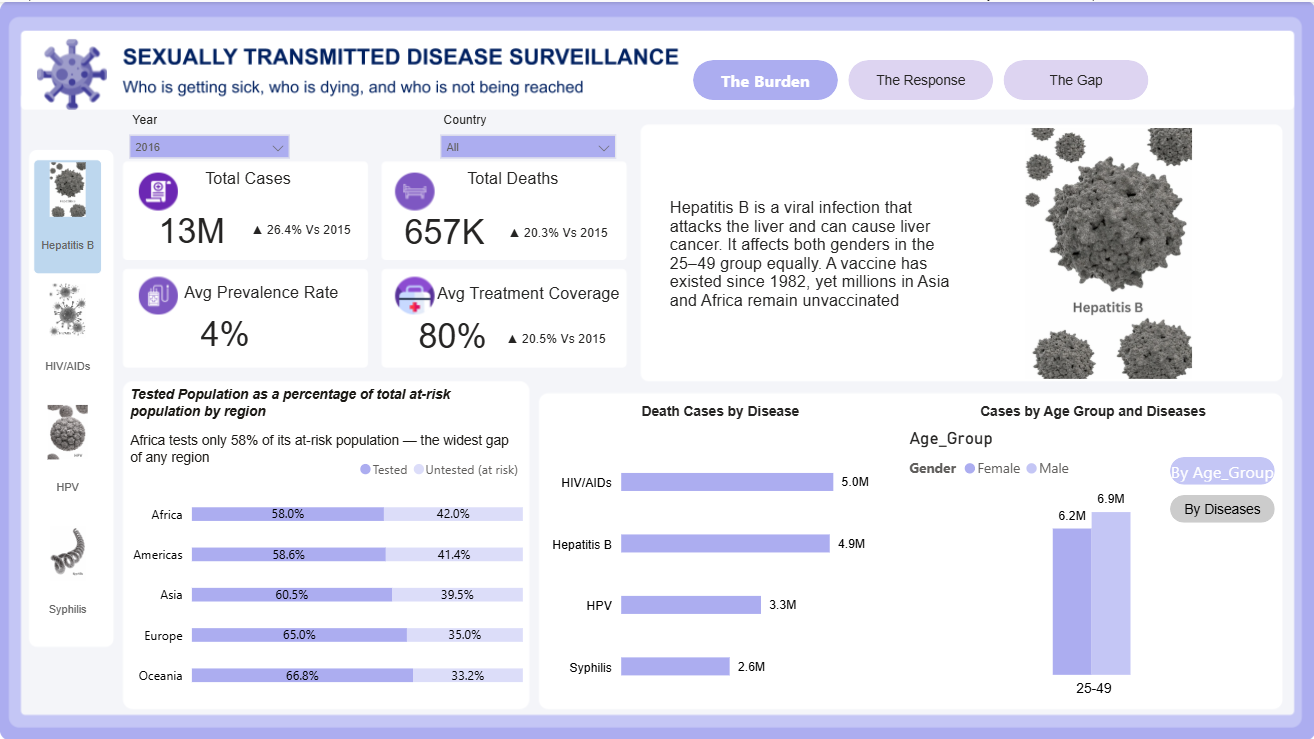The width and height of the screenshot is (1314, 739).
Task: Click the Female gender legend marker
Action: pos(970,468)
